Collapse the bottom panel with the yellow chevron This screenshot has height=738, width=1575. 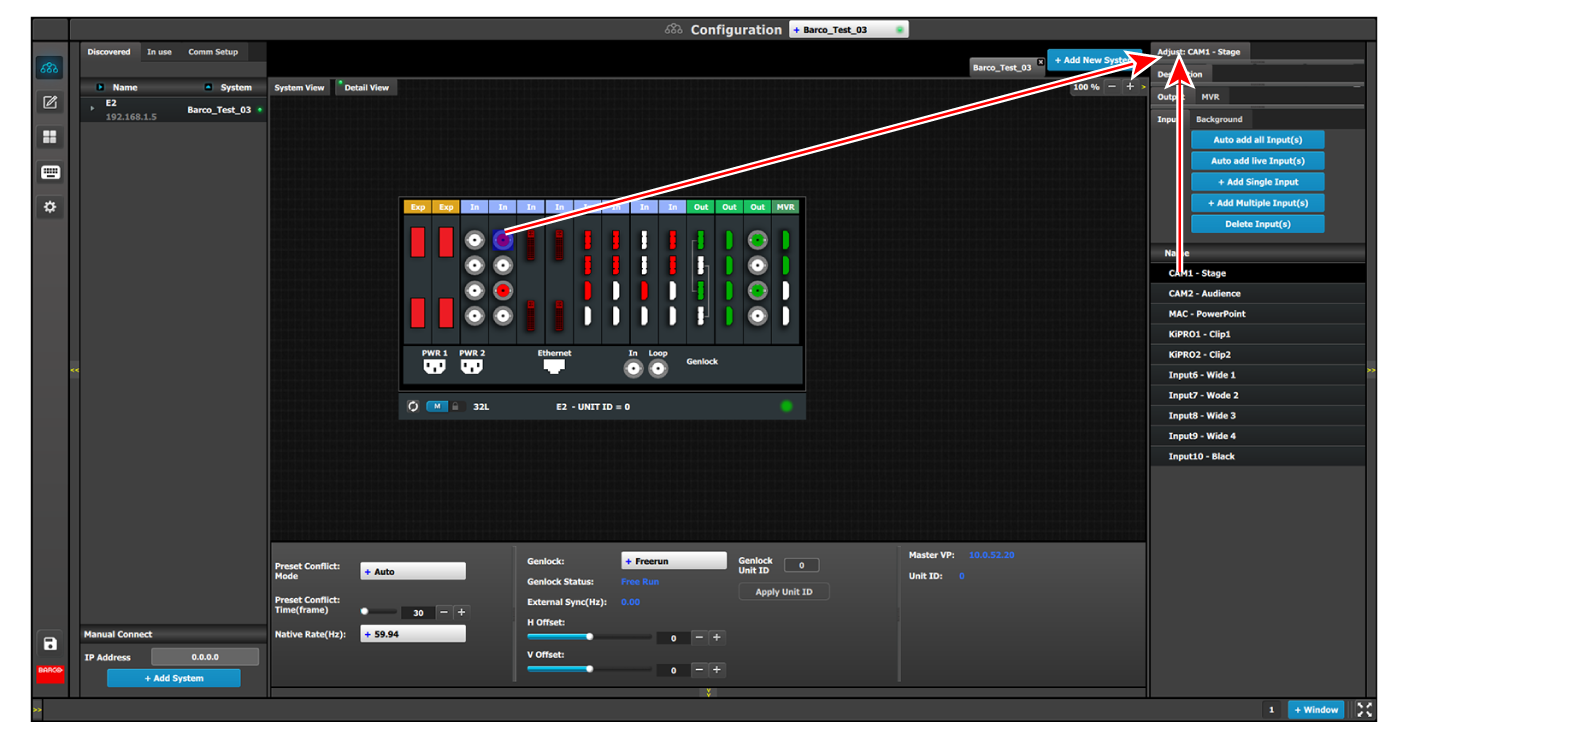[708, 692]
